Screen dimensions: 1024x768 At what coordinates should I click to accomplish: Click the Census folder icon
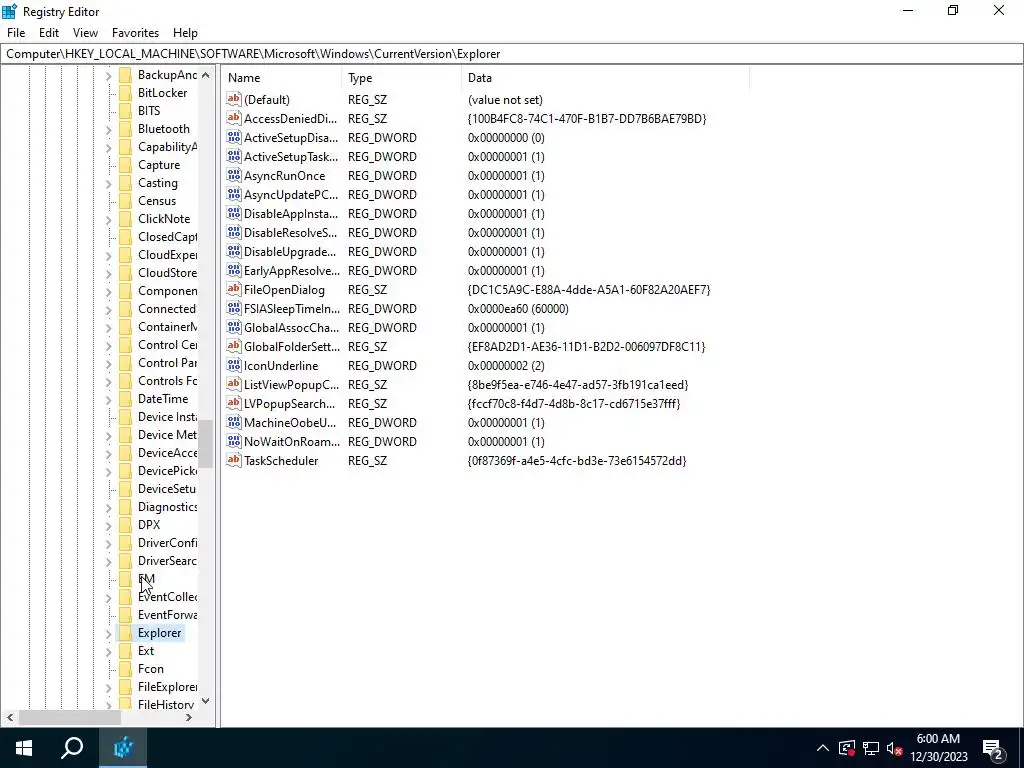(125, 200)
